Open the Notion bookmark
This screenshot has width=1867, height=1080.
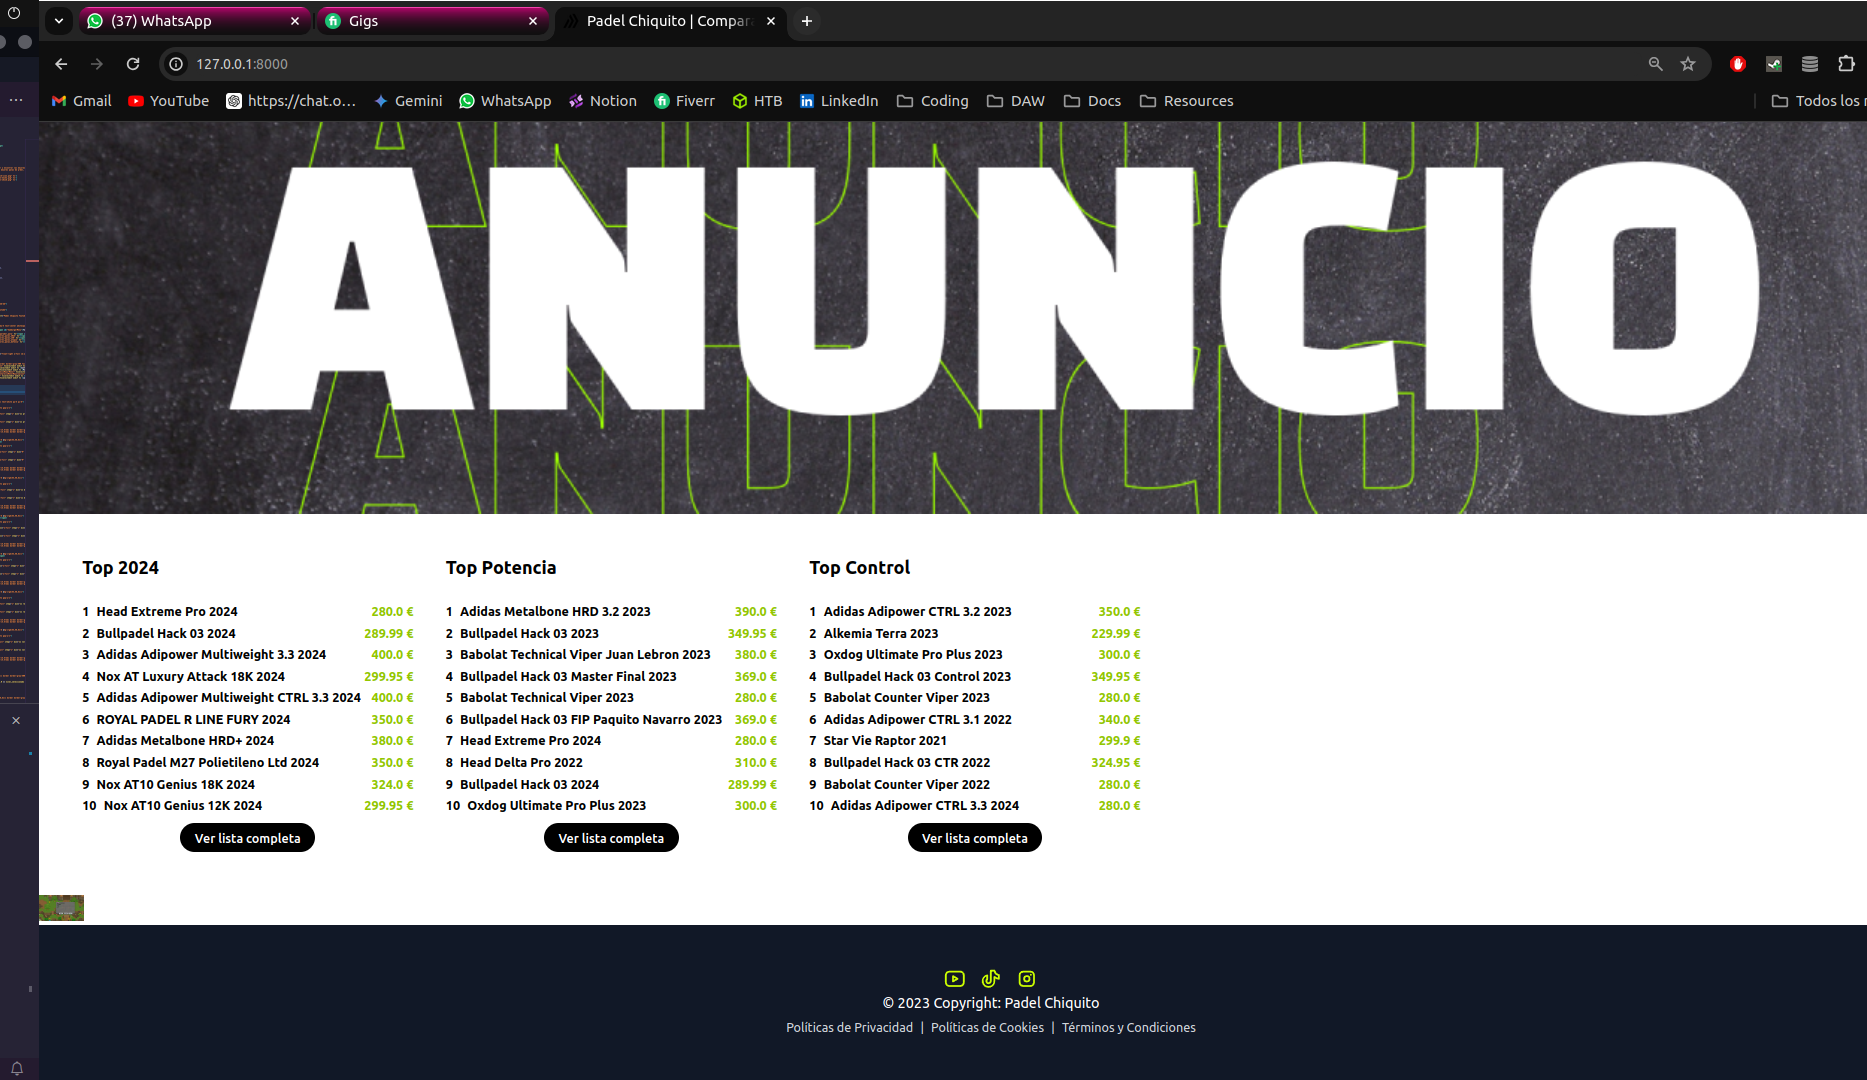[x=603, y=101]
